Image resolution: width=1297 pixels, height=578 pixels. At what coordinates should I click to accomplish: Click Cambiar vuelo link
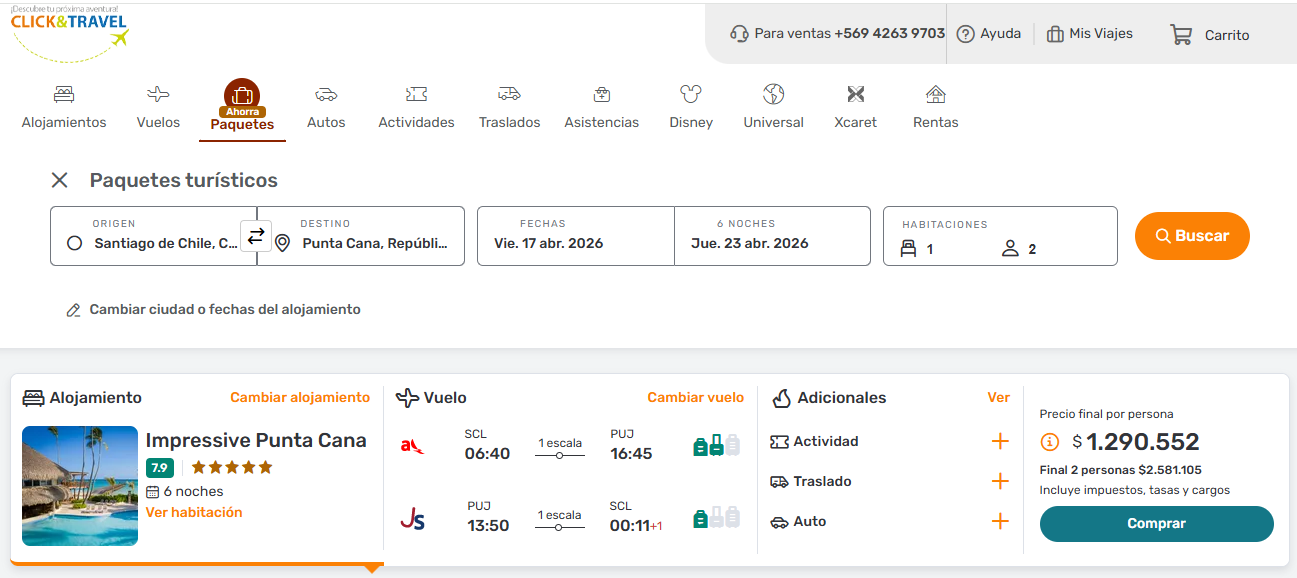[x=695, y=398]
